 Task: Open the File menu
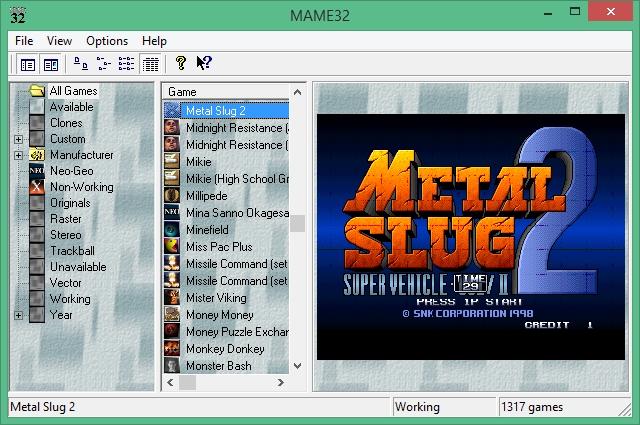24,41
